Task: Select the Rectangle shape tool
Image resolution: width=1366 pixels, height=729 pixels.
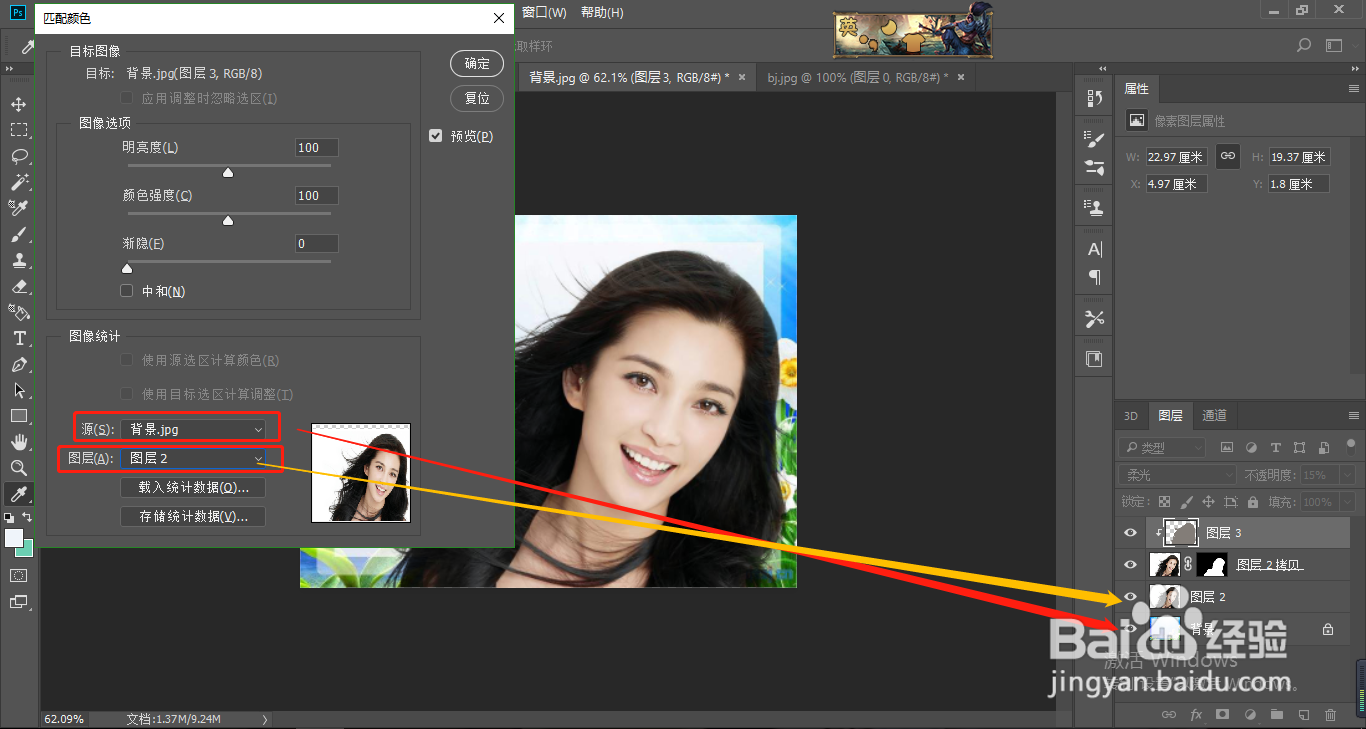Action: [19, 416]
